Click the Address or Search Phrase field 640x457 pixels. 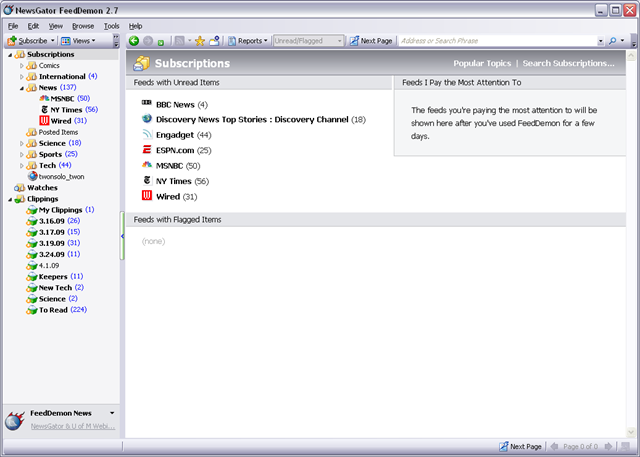[x=498, y=41]
